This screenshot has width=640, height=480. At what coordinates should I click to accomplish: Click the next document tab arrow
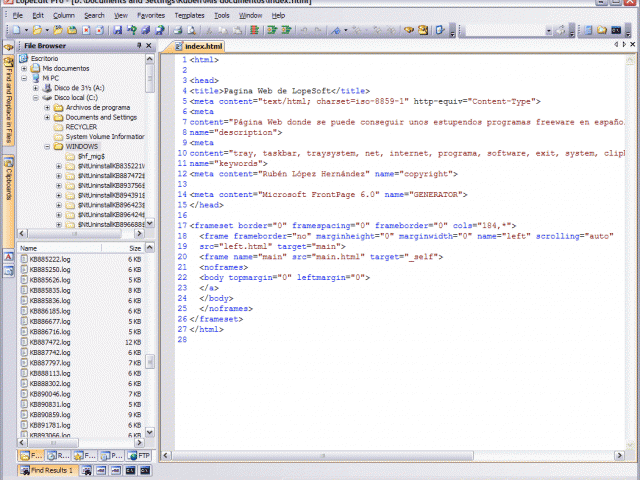click(624, 44)
